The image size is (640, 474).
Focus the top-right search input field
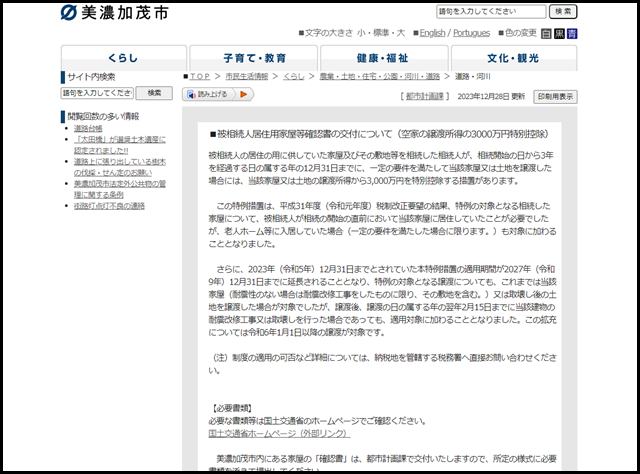[x=490, y=11]
